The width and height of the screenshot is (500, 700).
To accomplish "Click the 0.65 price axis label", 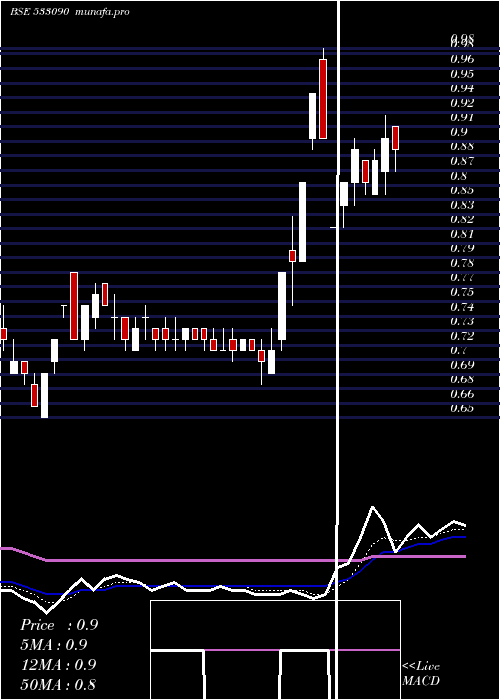I will pos(462,408).
